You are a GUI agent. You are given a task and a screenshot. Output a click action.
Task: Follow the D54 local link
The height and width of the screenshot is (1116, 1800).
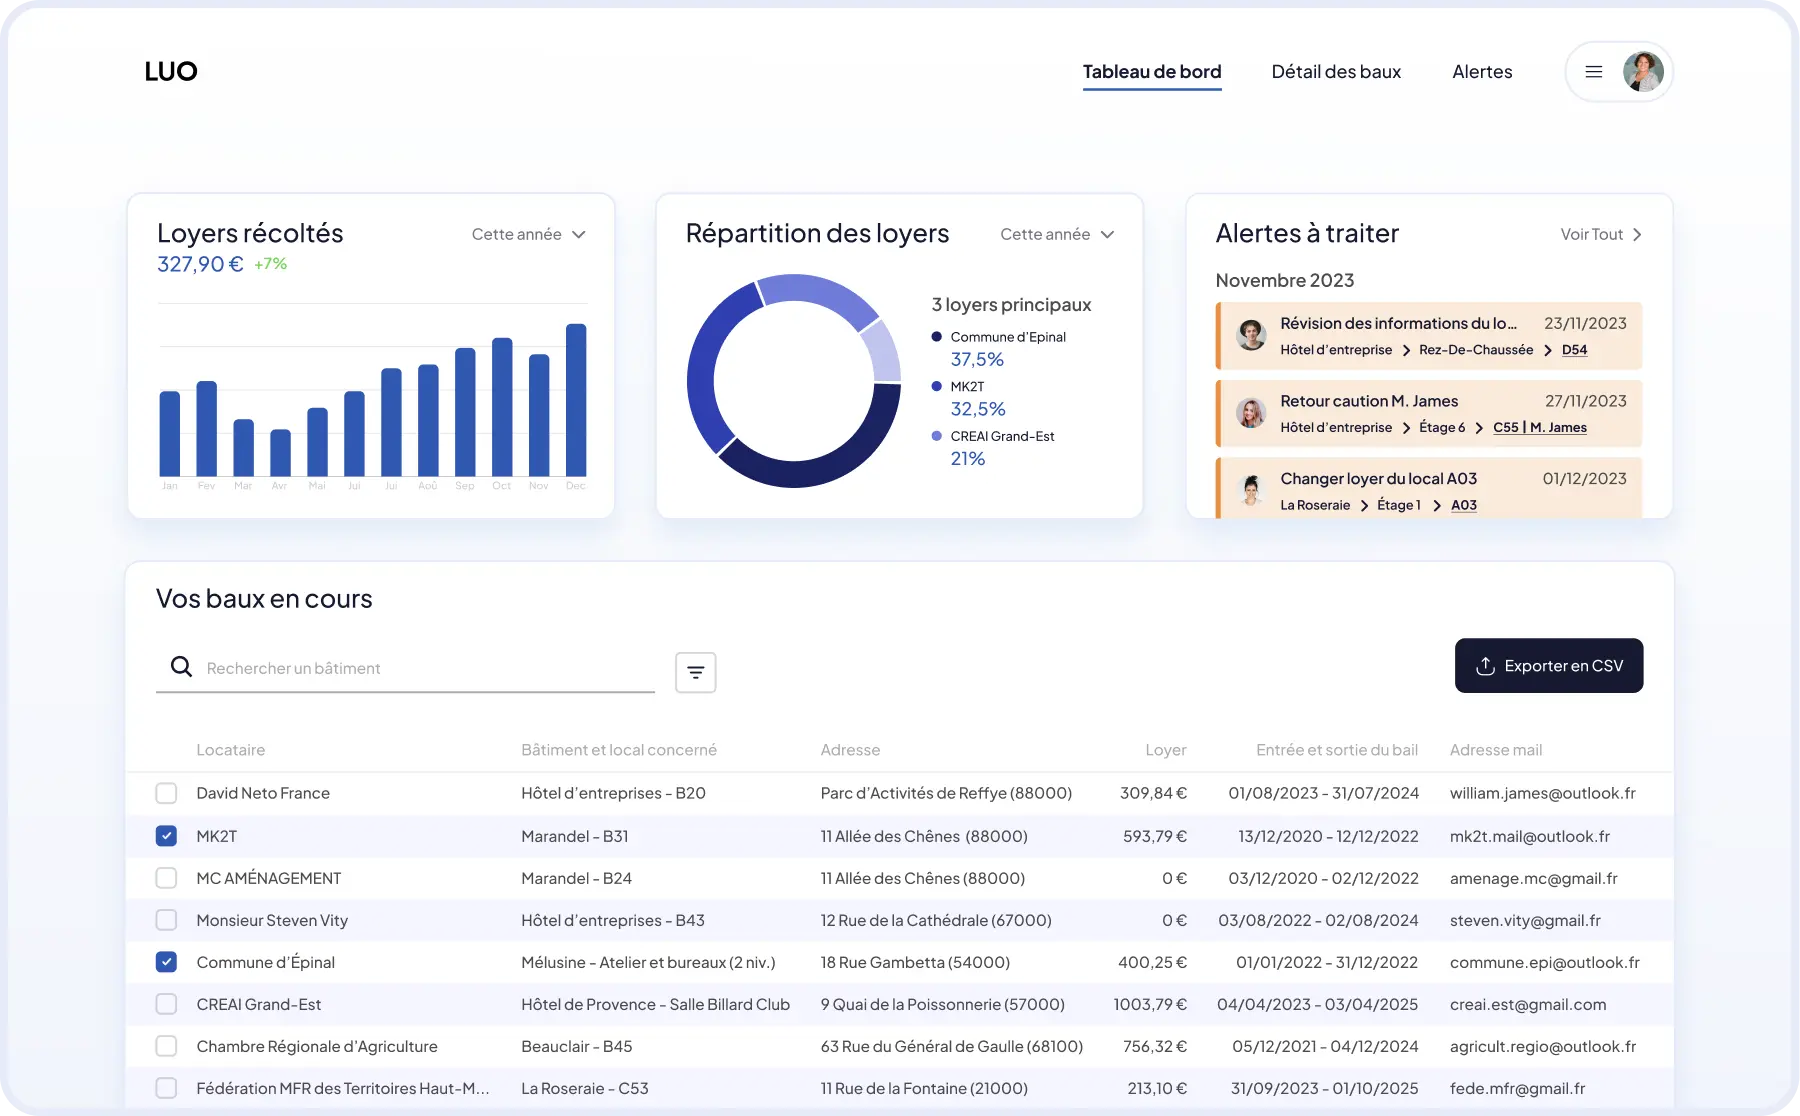pyautogui.click(x=1574, y=350)
